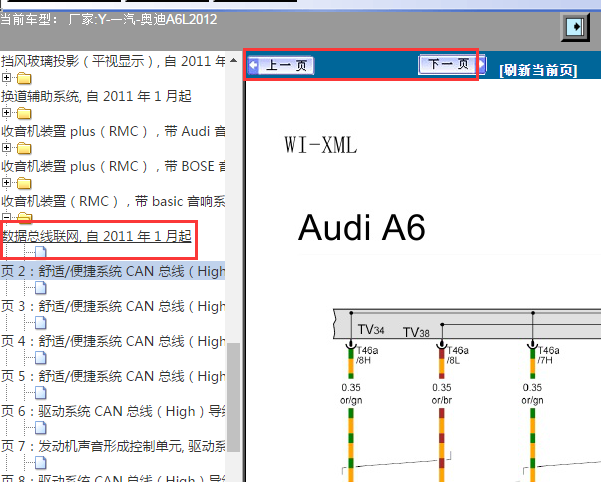Click document icon above 页 7
The height and width of the screenshot is (482, 601).
click(41, 427)
